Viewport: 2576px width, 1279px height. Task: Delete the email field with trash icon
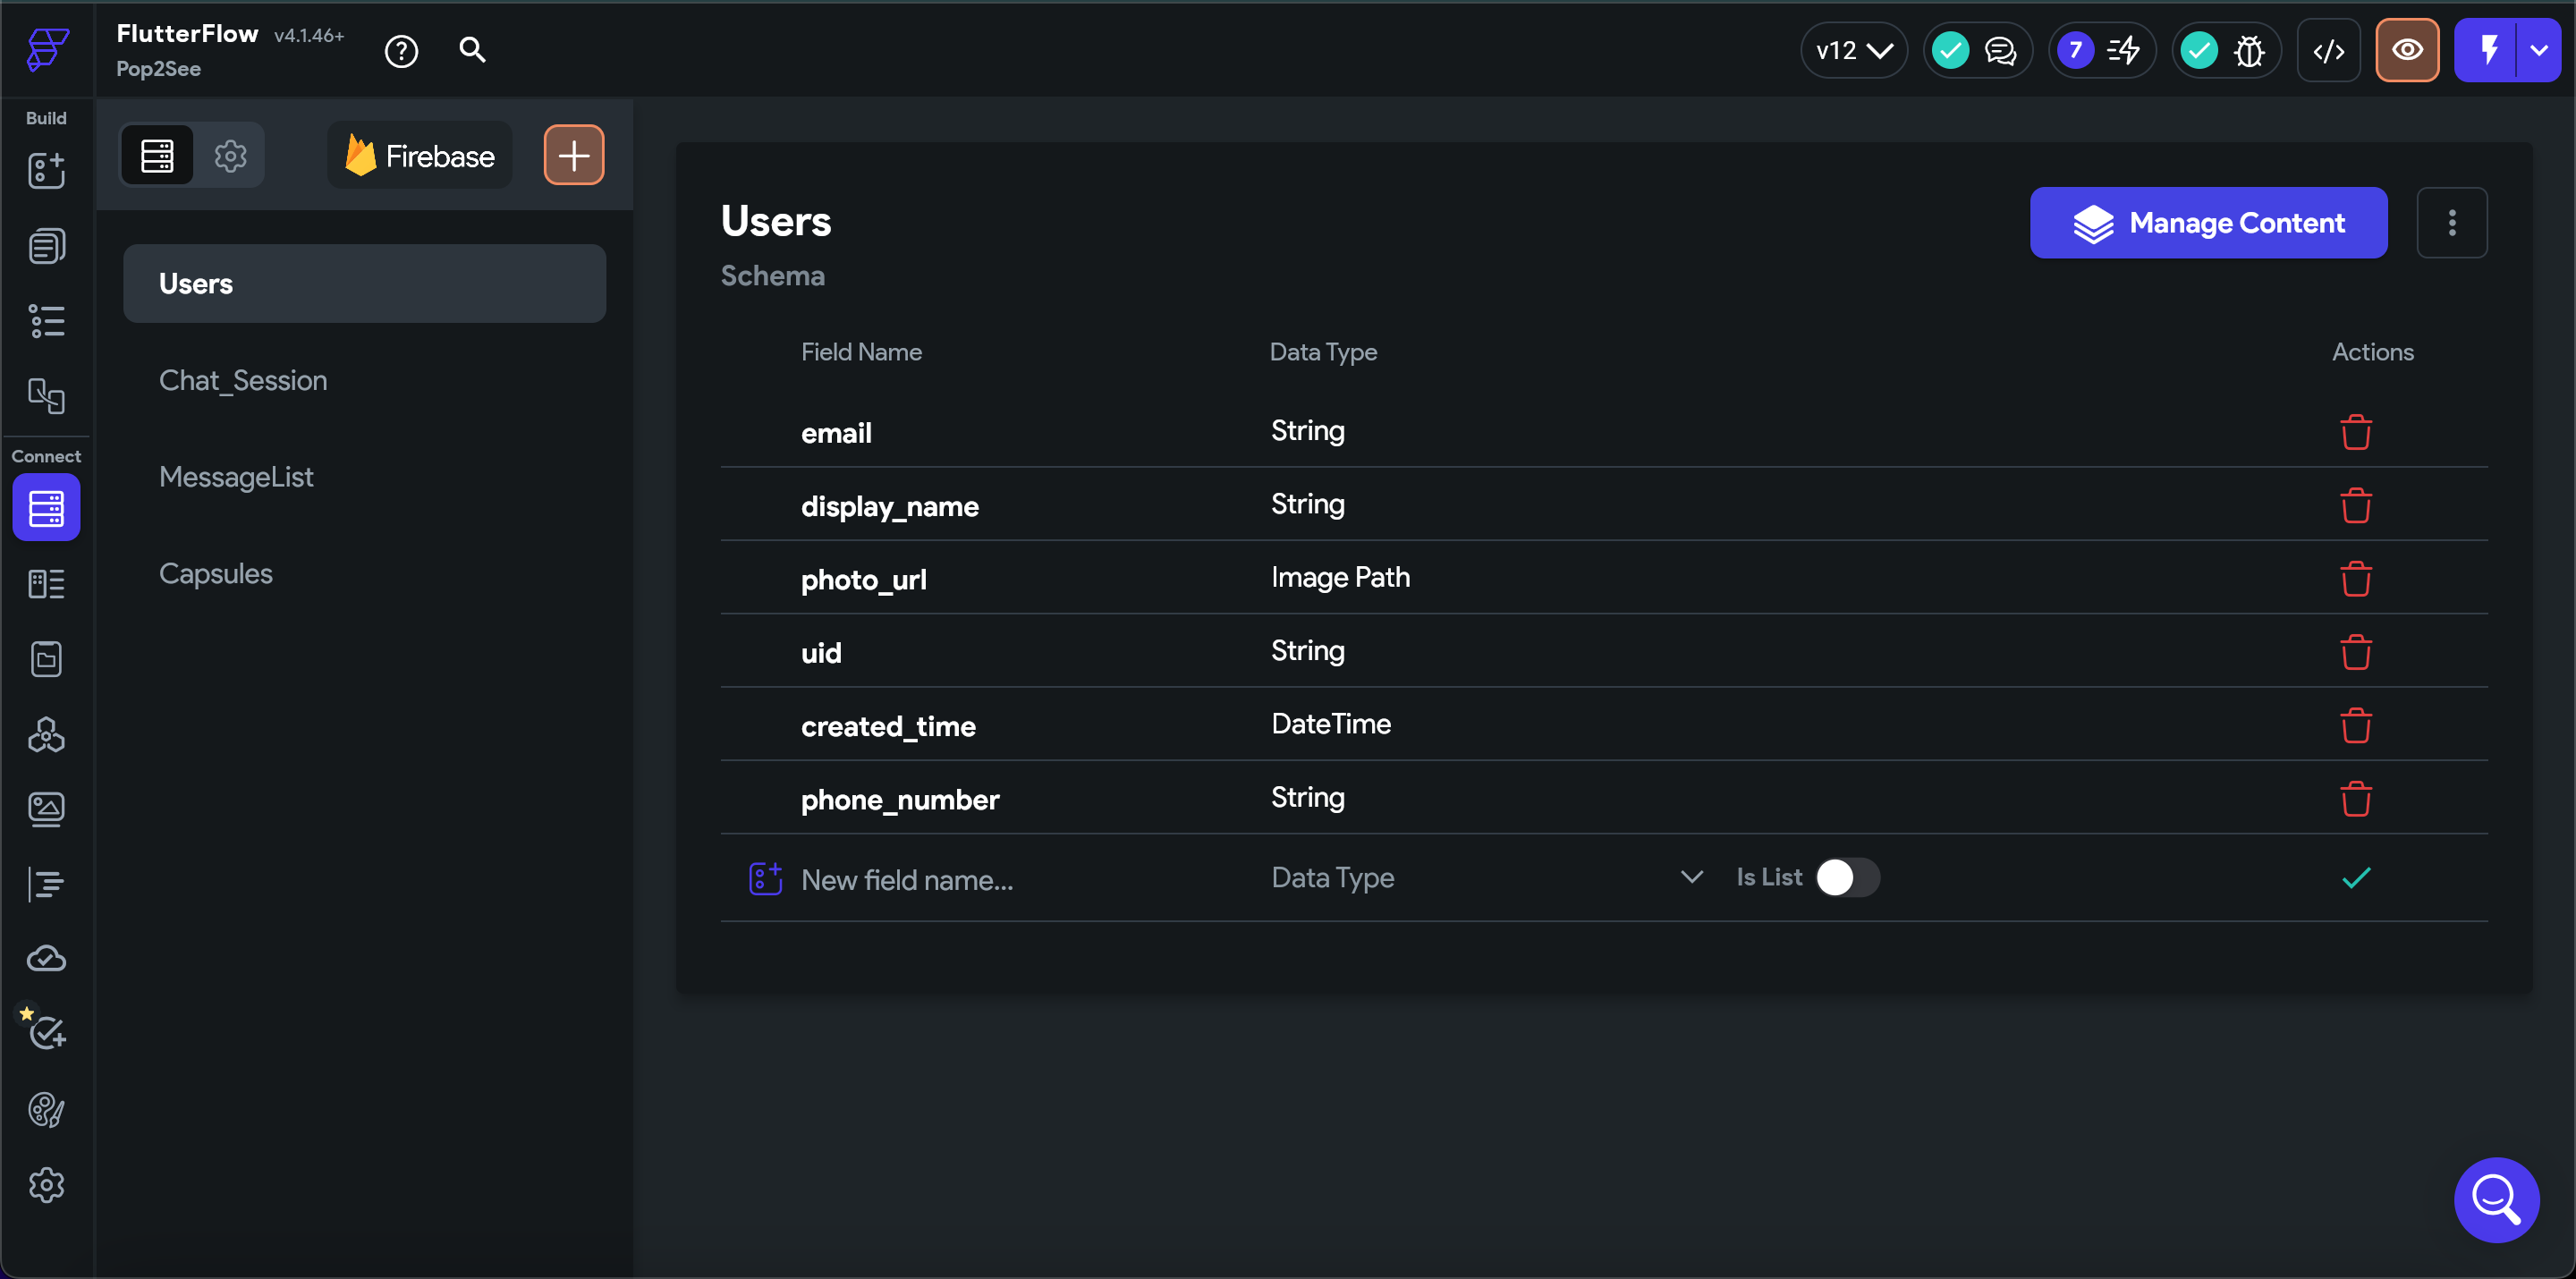tap(2355, 432)
